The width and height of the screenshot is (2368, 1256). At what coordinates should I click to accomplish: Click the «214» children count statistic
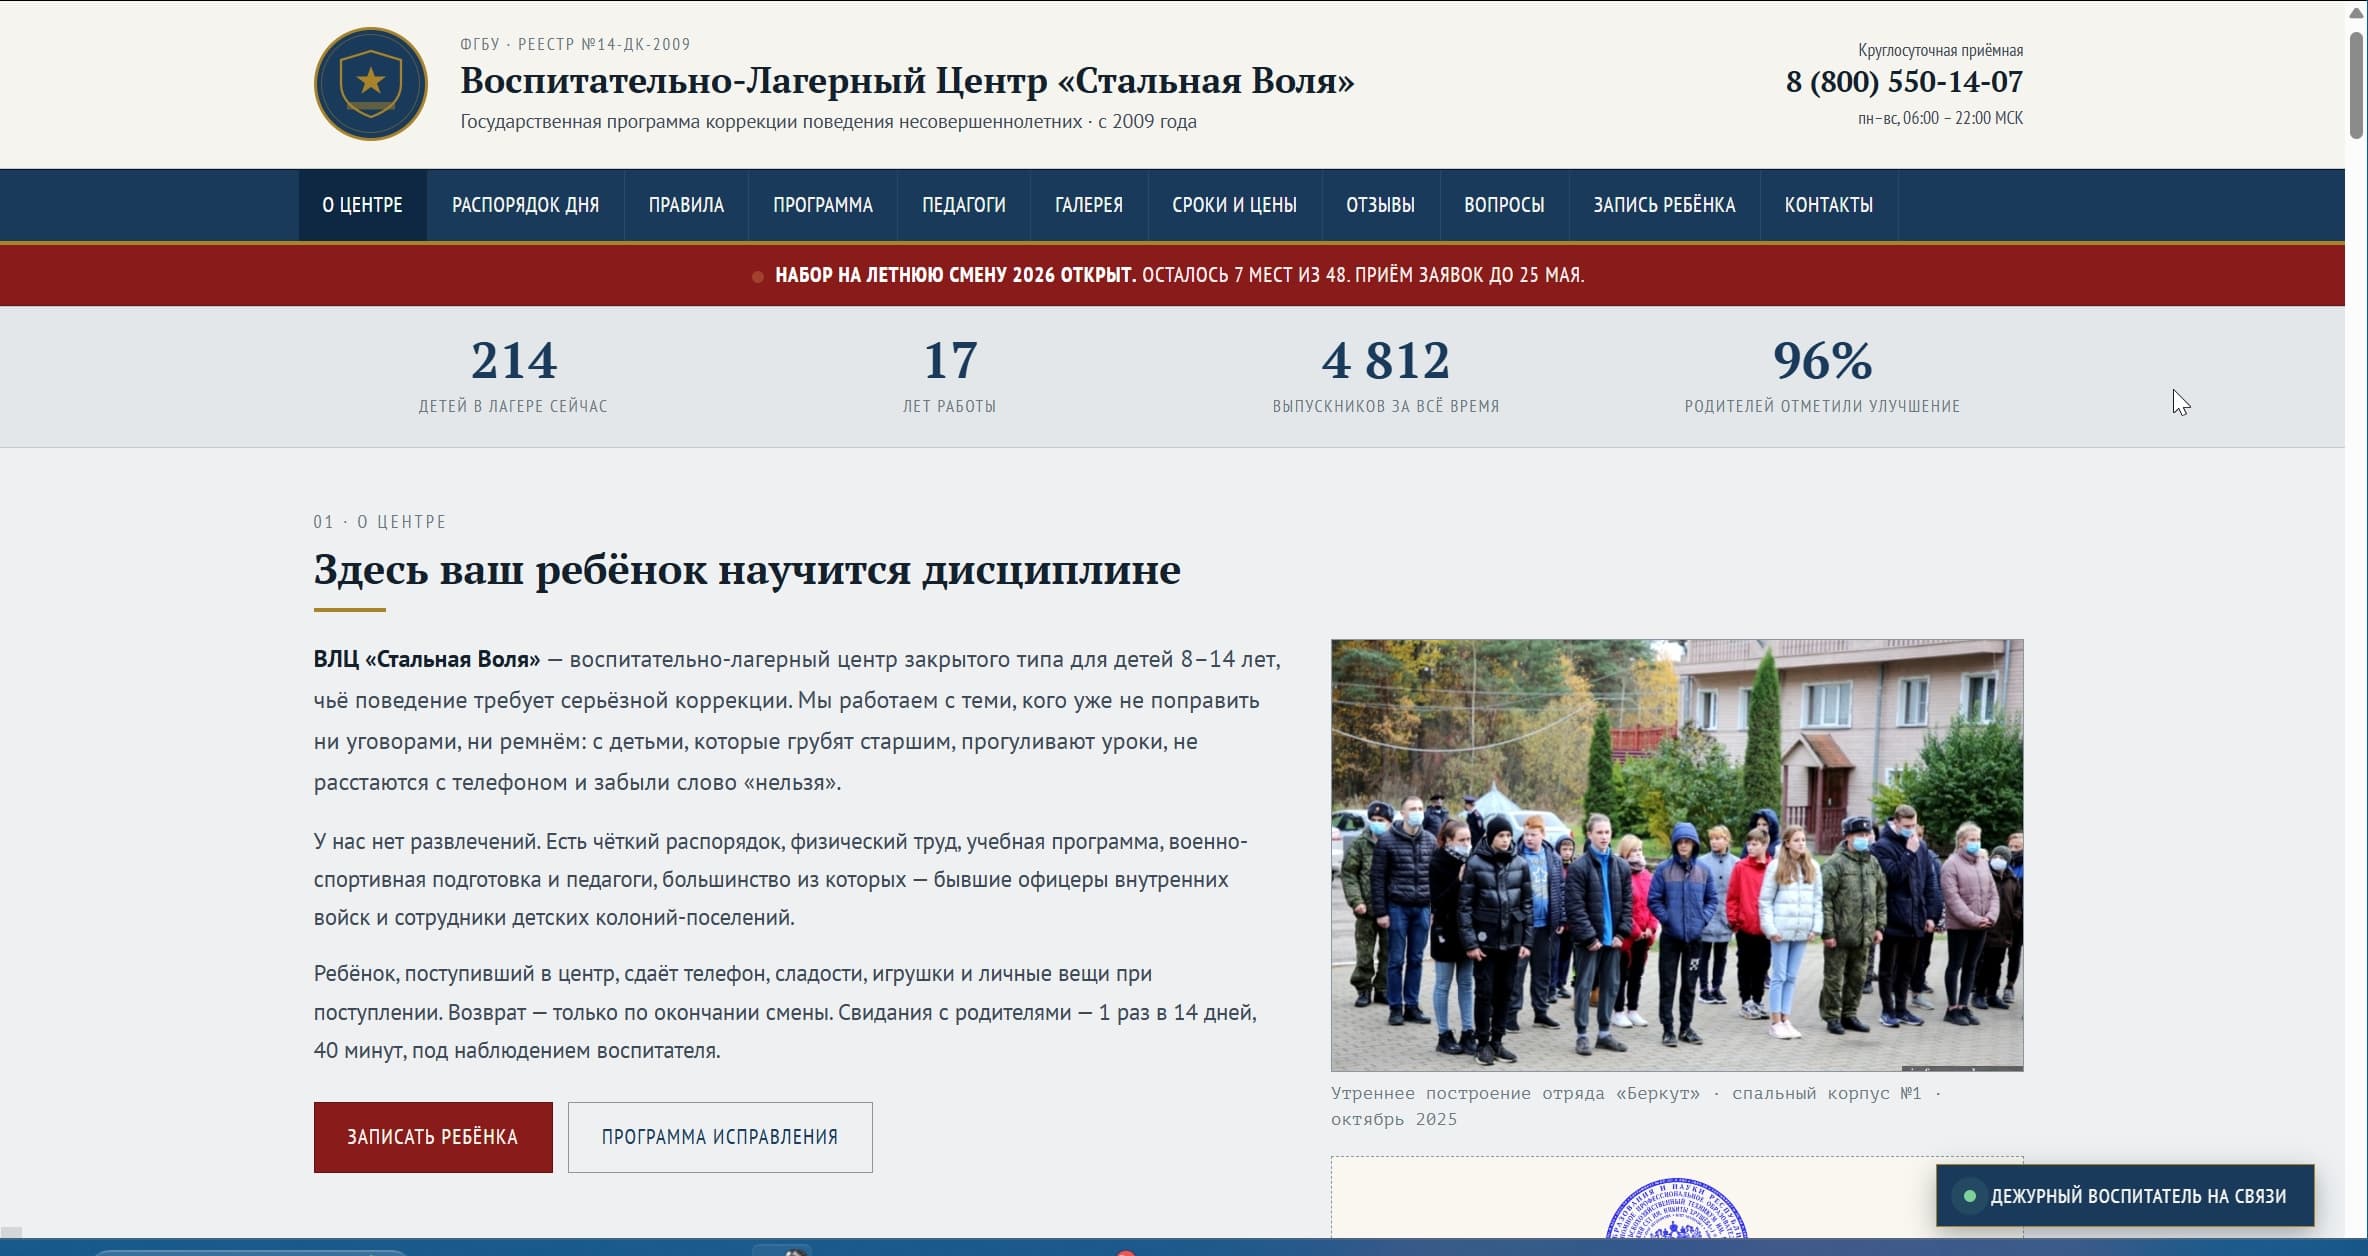[x=513, y=375]
